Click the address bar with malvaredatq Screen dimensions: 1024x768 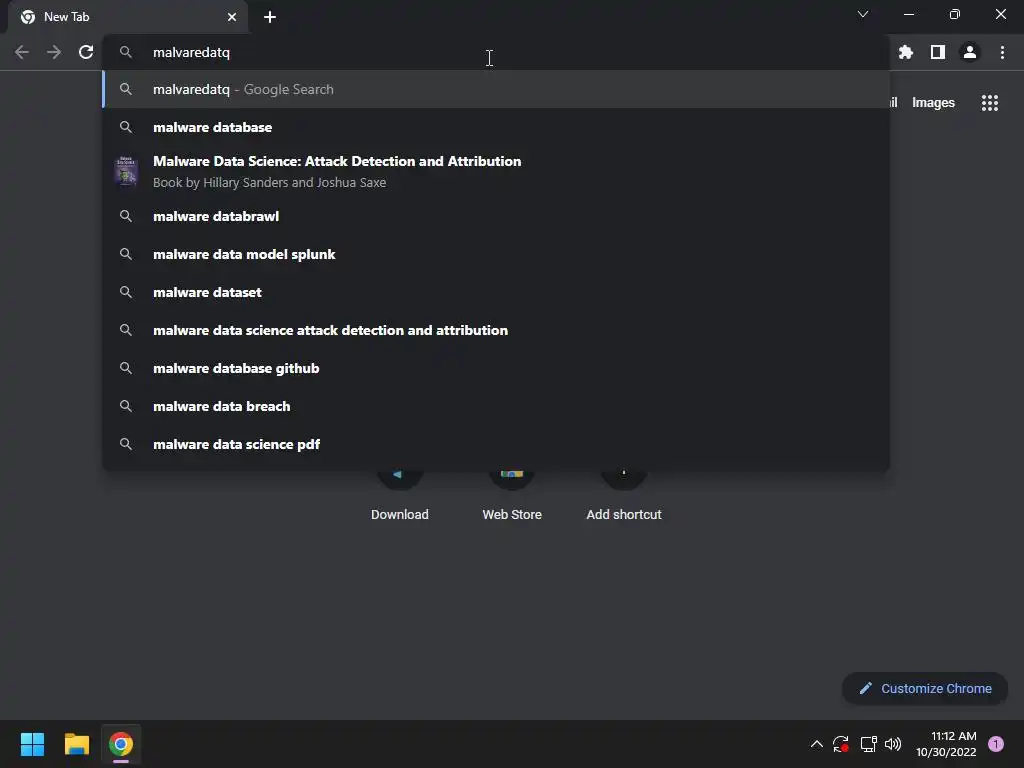pos(496,52)
